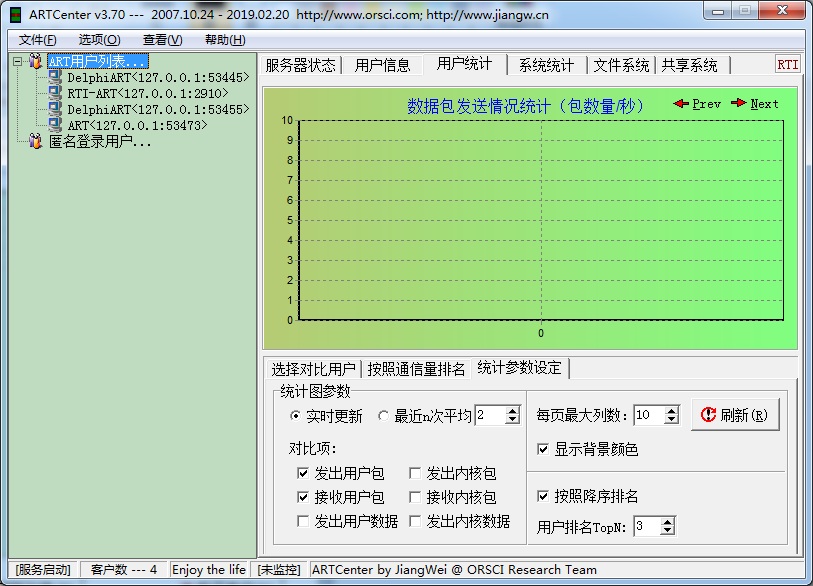The image size is (813, 586).
Task: Click the red Next arrow icon
Action: [x=739, y=103]
